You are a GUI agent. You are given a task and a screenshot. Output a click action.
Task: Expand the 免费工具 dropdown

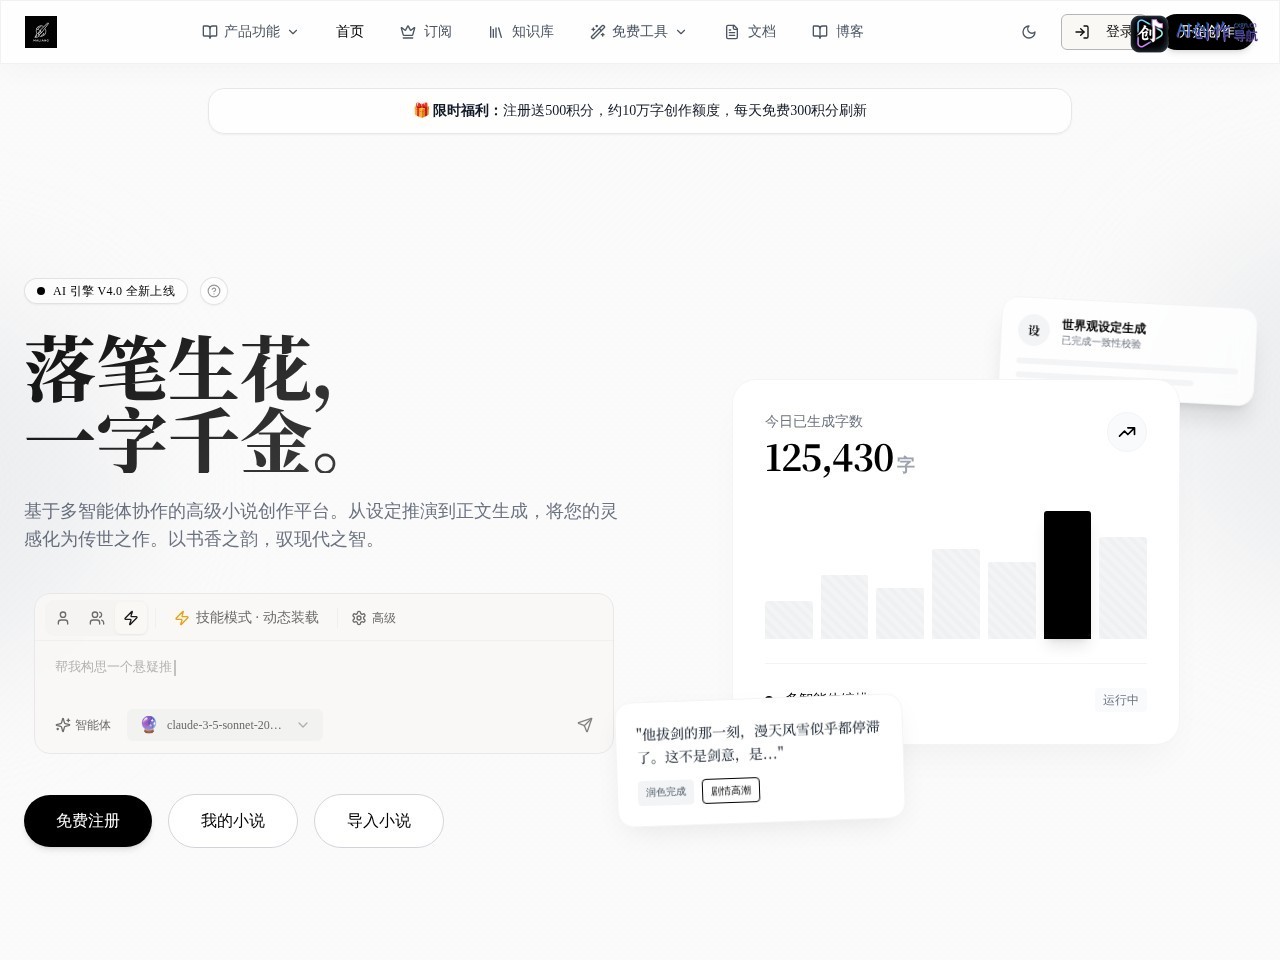coord(638,32)
